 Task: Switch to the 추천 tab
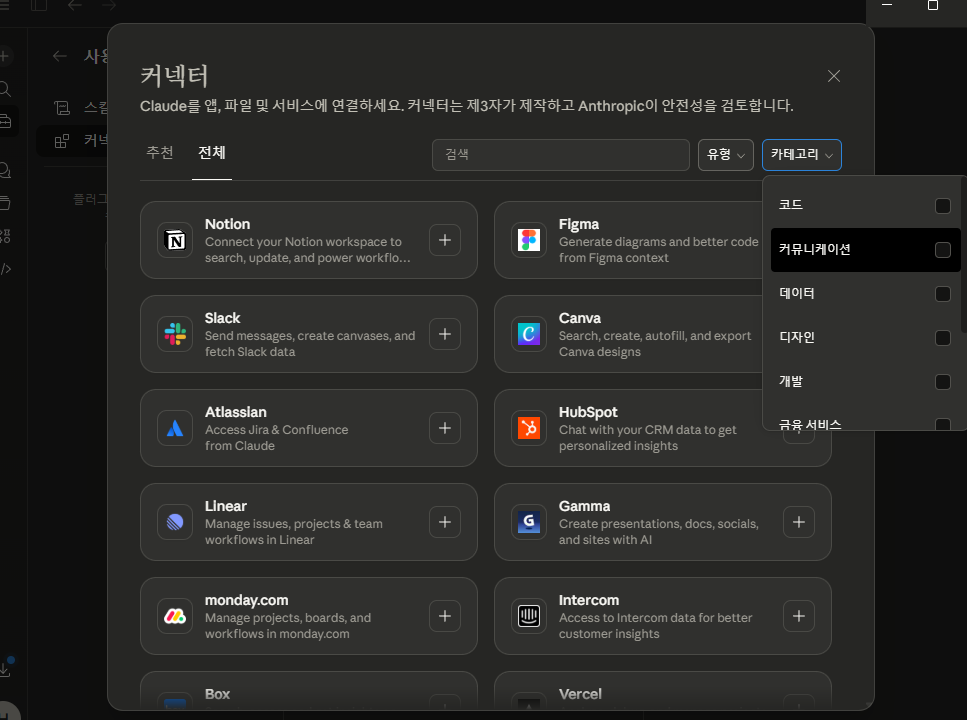click(x=160, y=153)
